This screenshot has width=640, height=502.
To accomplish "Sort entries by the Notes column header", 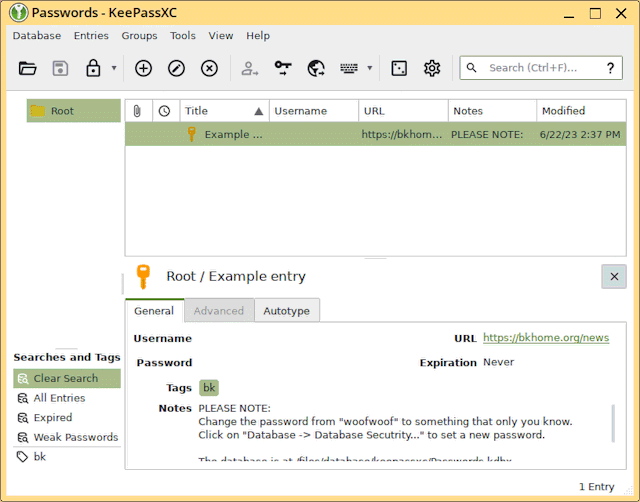I will tap(492, 111).
